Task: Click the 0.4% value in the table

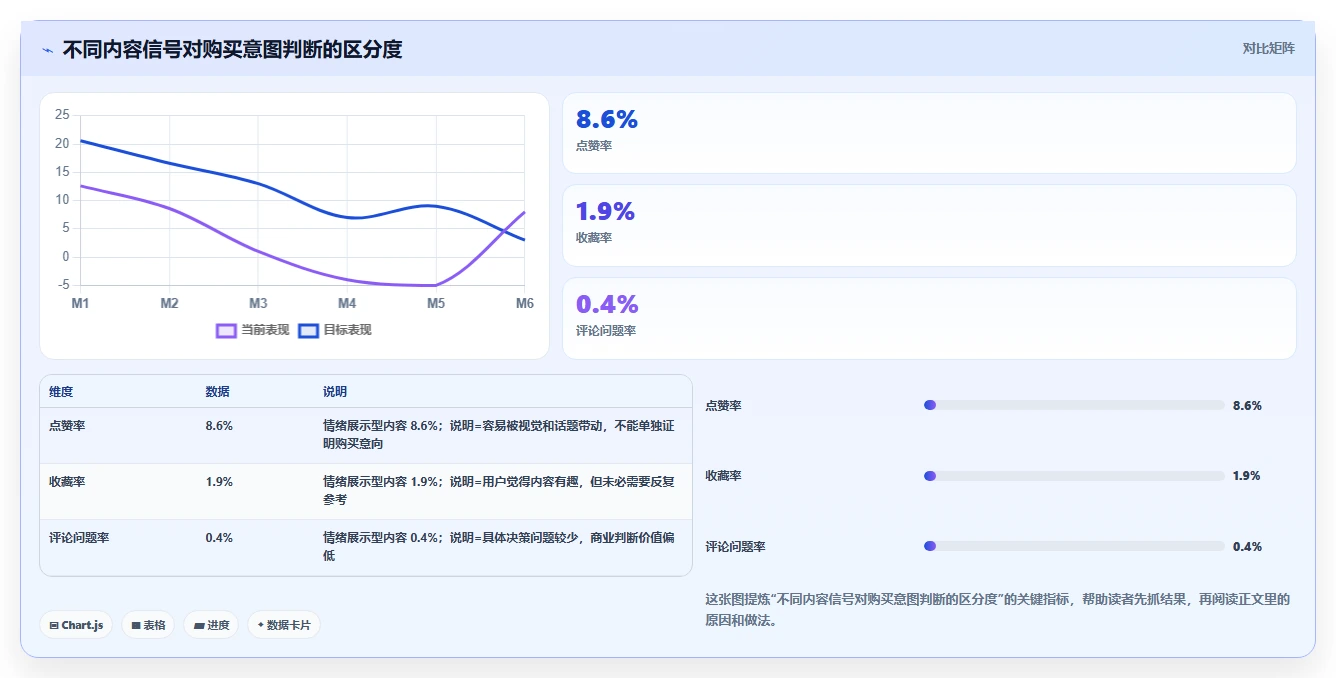Action: (x=219, y=538)
